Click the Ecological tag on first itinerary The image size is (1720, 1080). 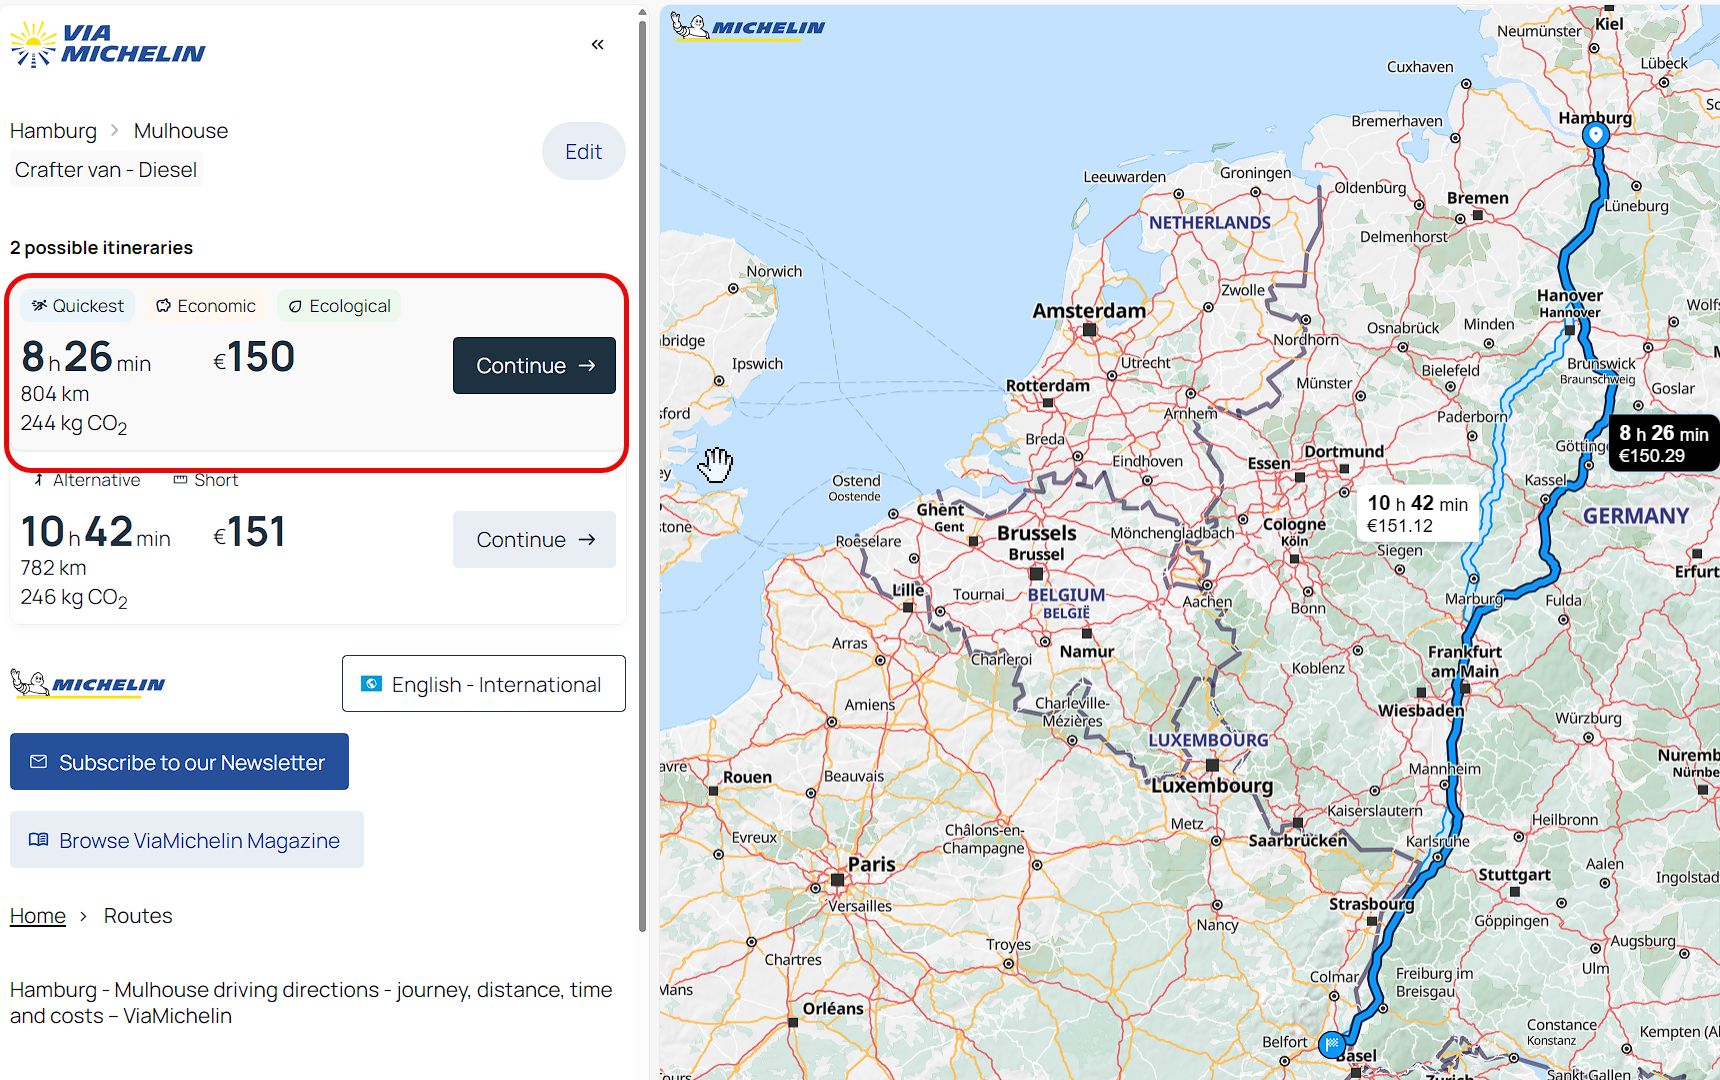click(339, 306)
